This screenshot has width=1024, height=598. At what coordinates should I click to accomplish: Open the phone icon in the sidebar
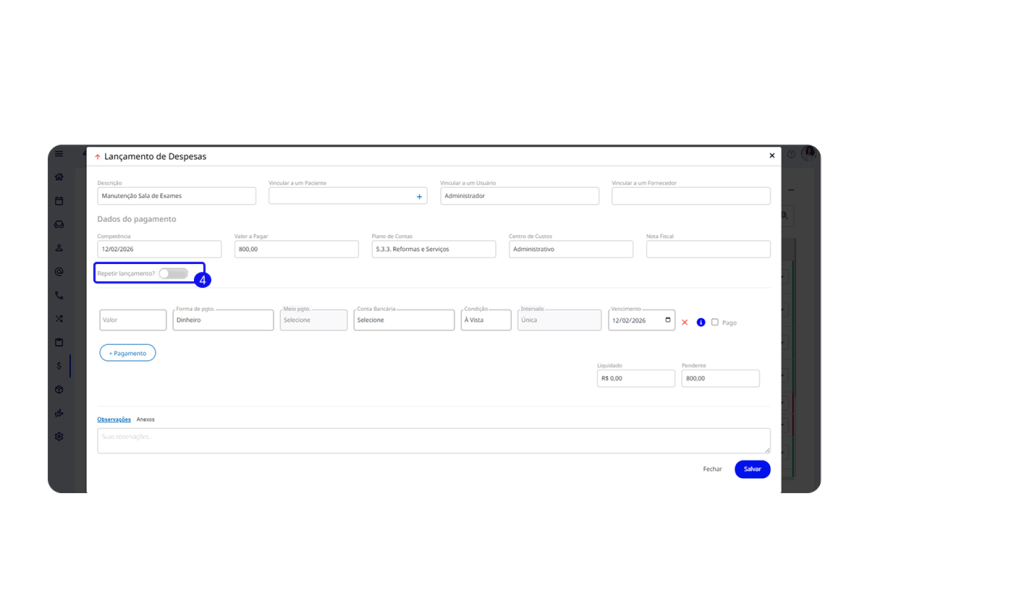pos(59,295)
